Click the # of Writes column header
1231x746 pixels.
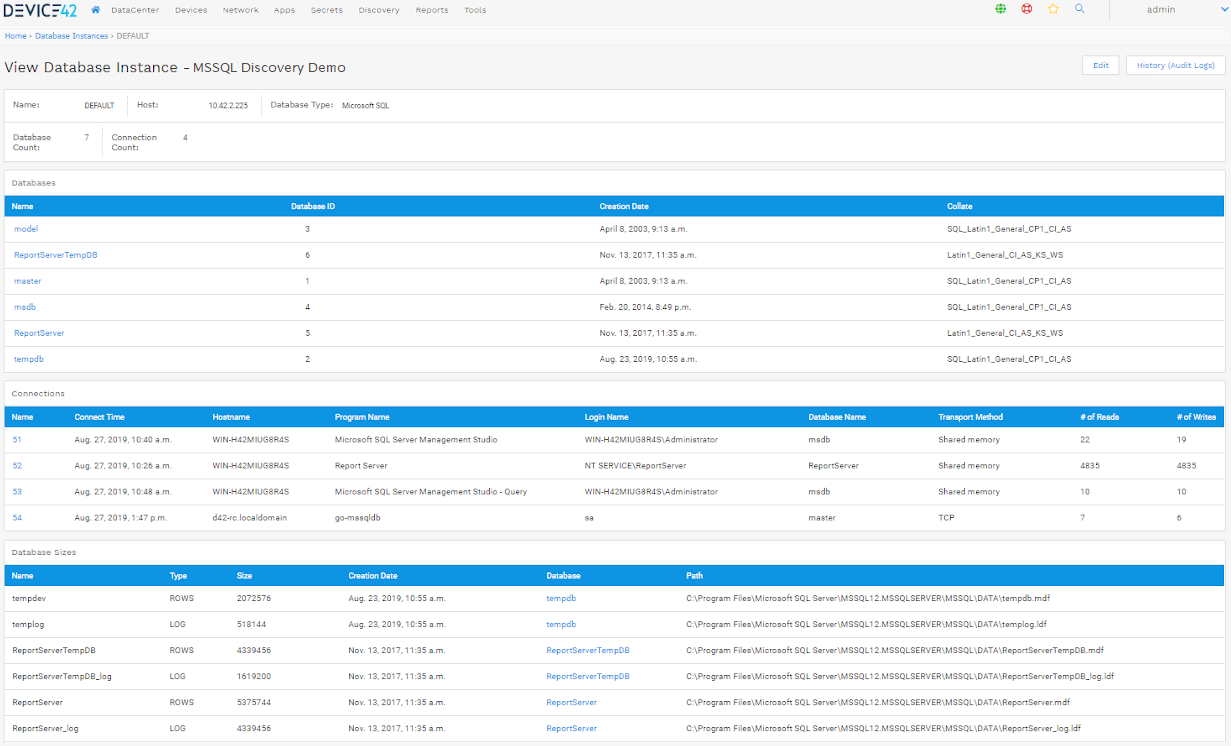coord(1197,417)
